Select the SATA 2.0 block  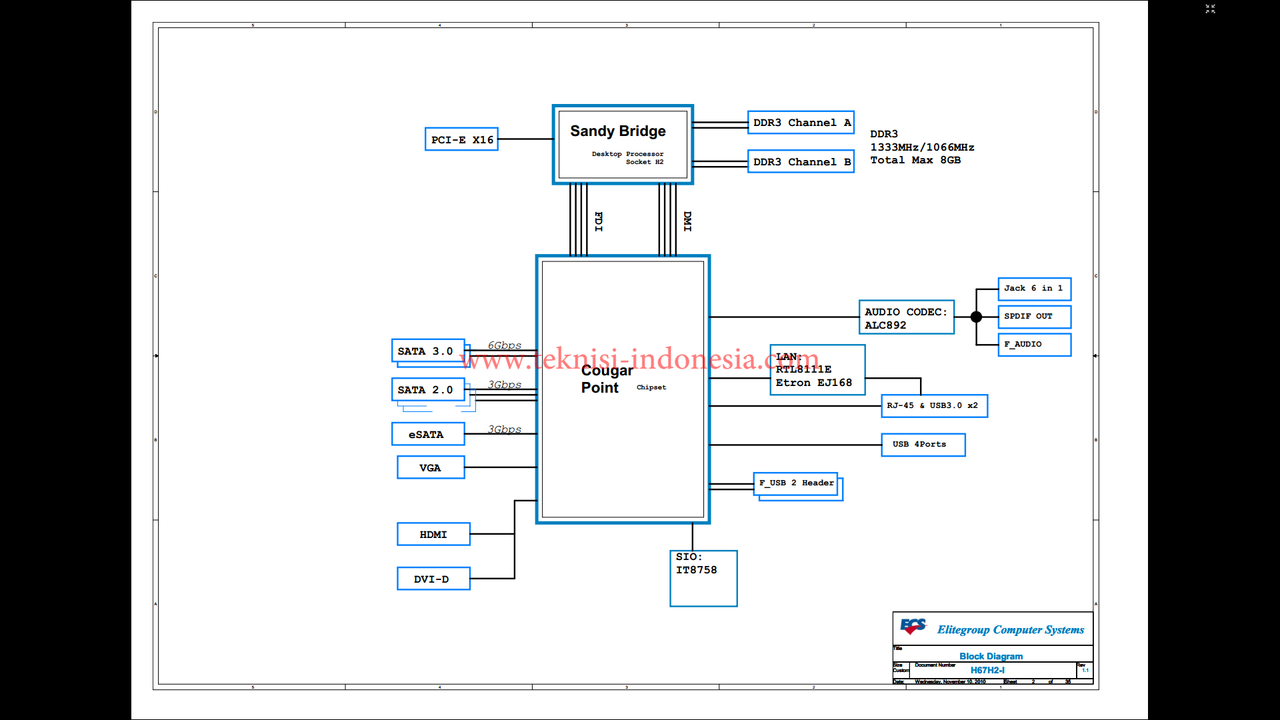click(x=428, y=390)
